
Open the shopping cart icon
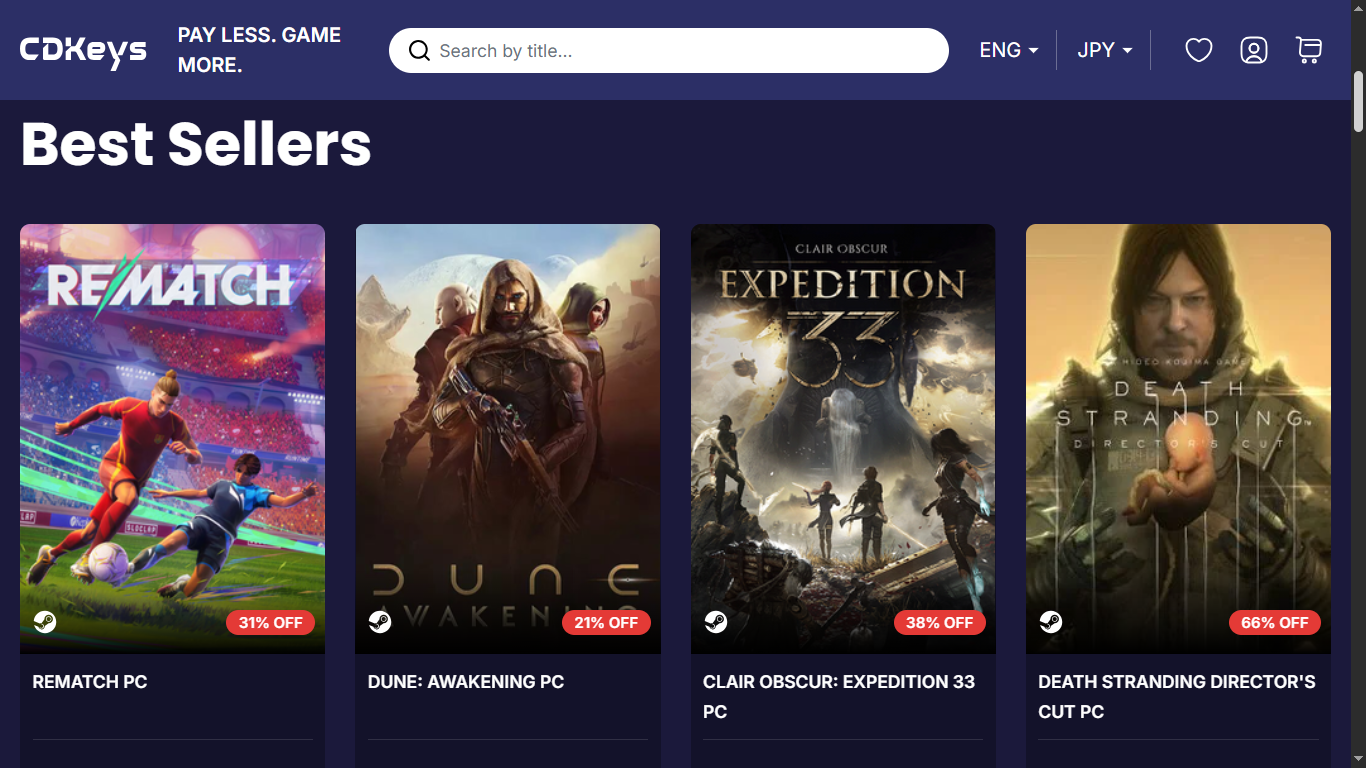click(1308, 50)
